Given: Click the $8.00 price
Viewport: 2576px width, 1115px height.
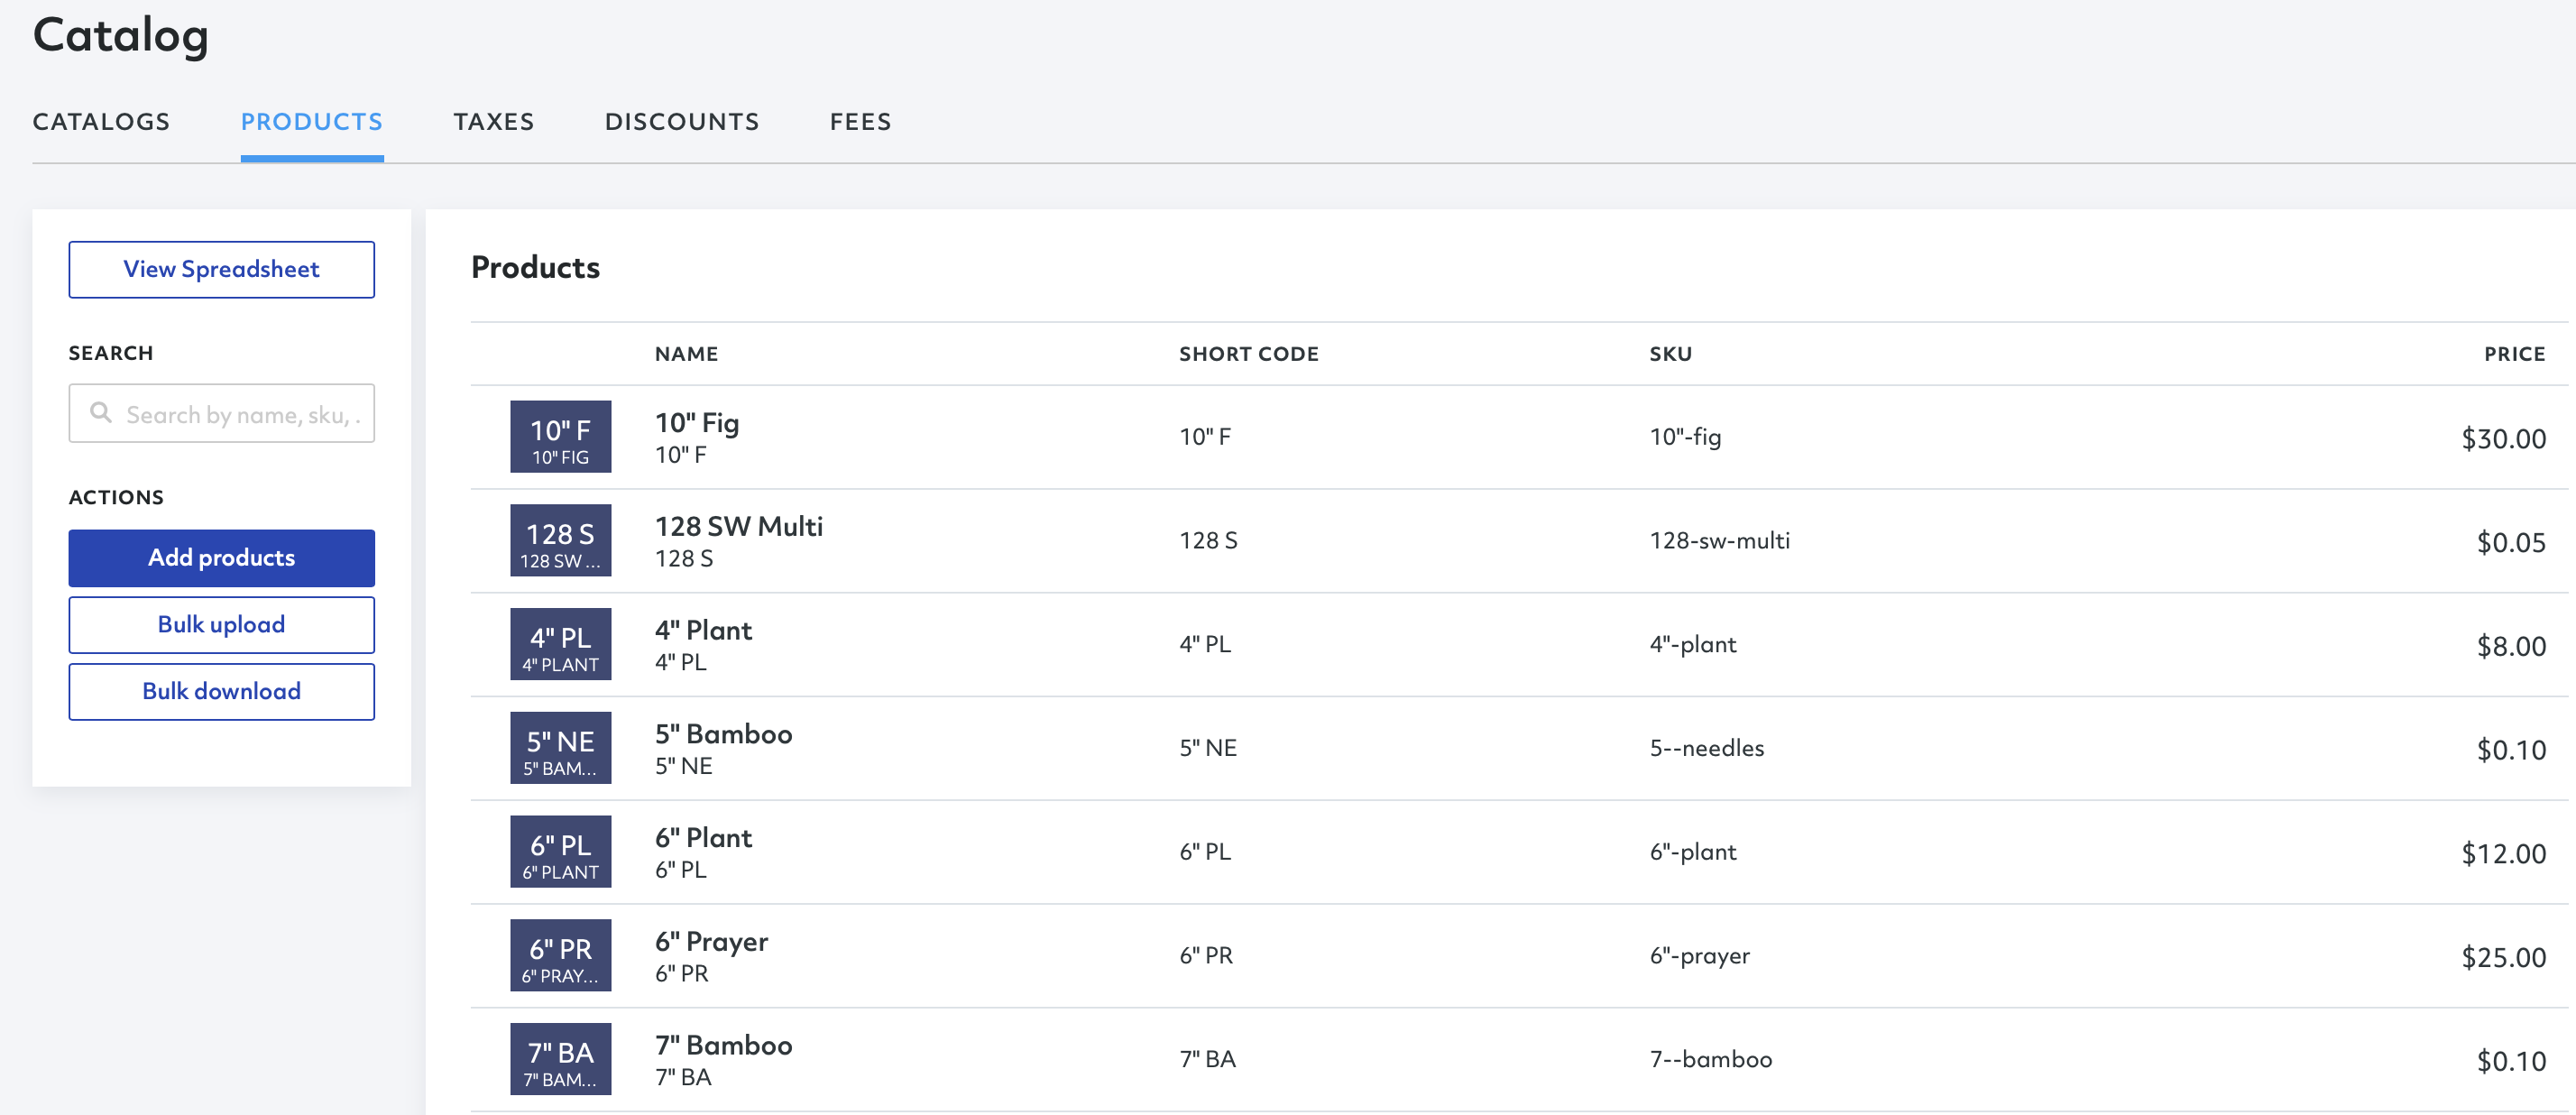Looking at the screenshot, I should pyautogui.click(x=2512, y=647).
